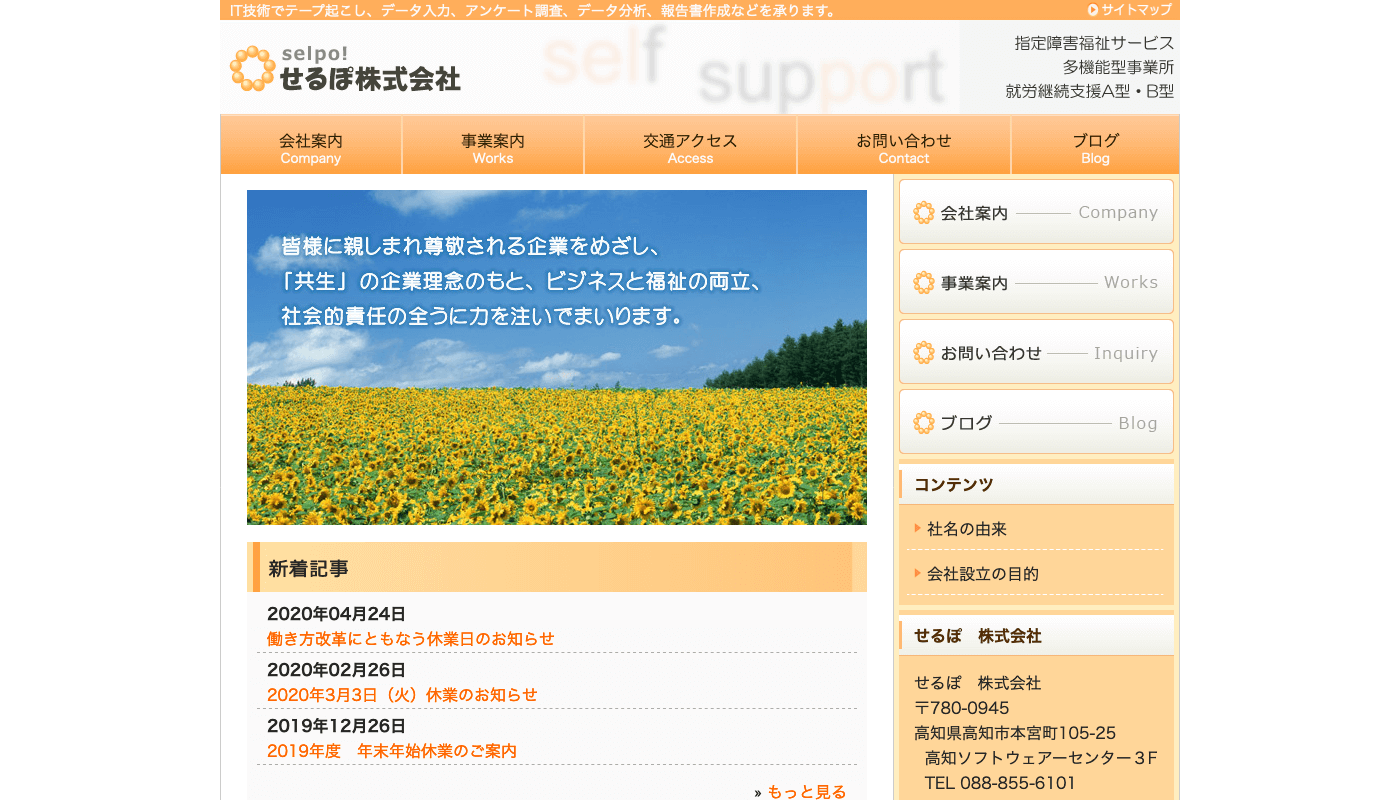Click the sitemap arrow icon
This screenshot has width=1400, height=800.
click(1093, 10)
